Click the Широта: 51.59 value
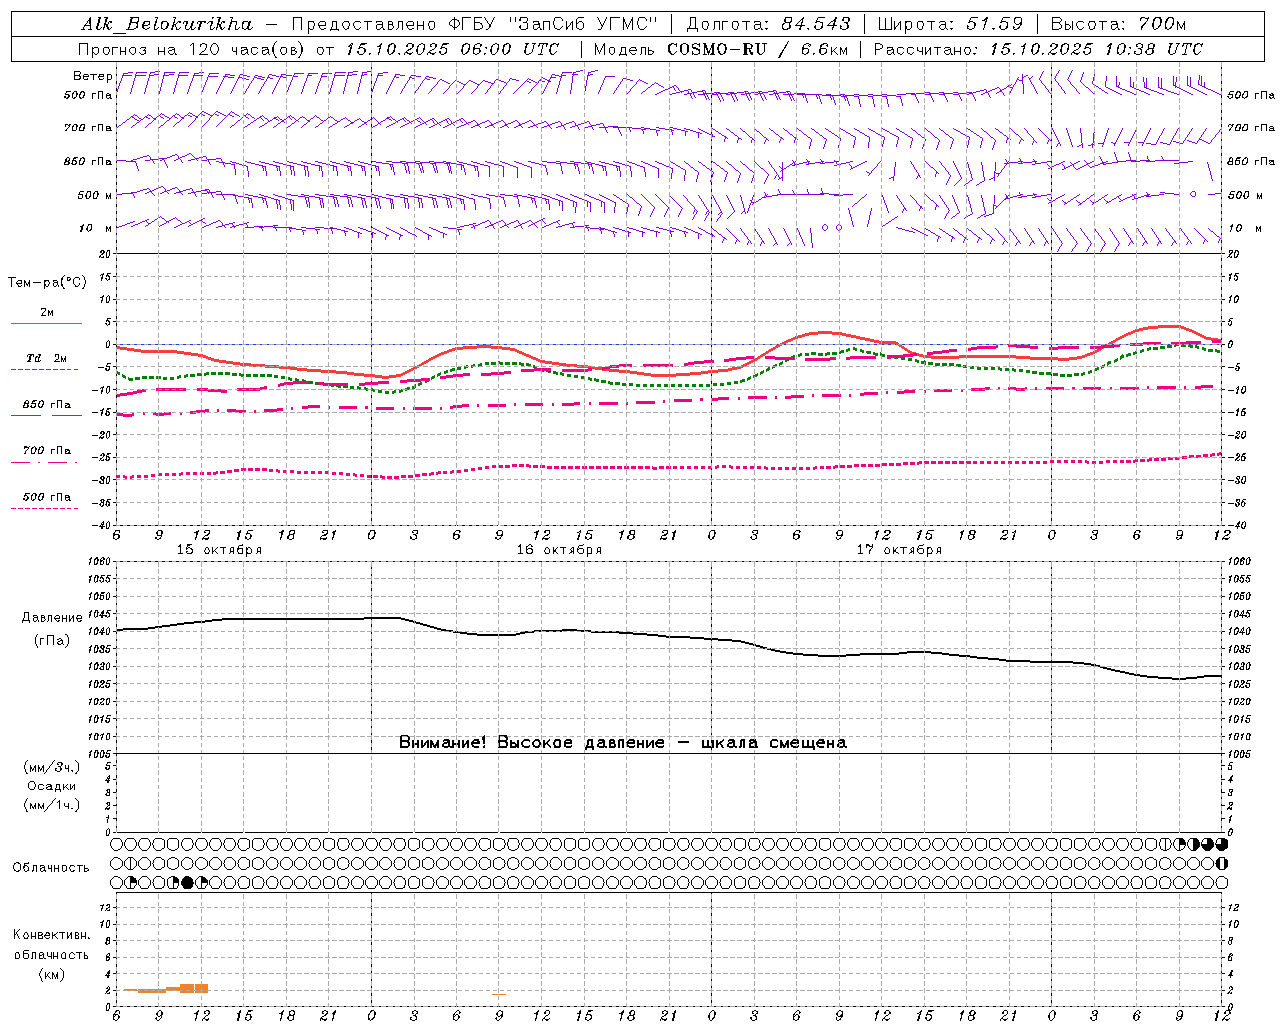 coord(949,24)
